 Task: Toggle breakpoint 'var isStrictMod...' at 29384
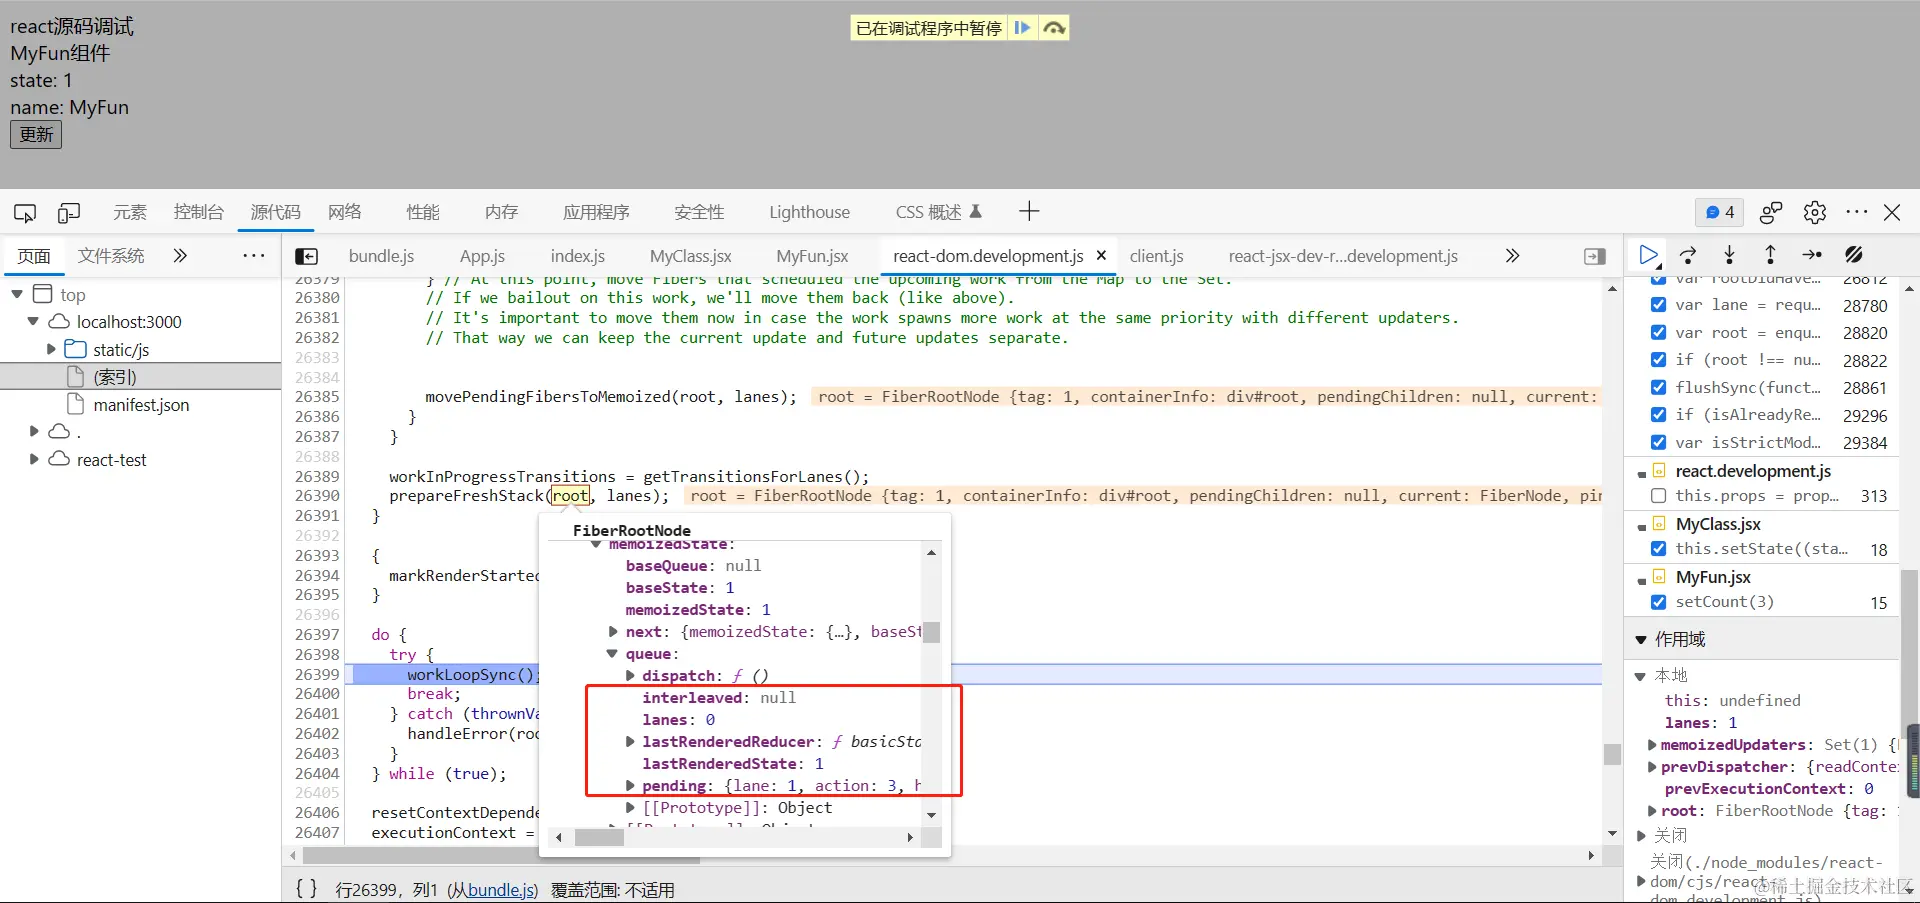1659,442
